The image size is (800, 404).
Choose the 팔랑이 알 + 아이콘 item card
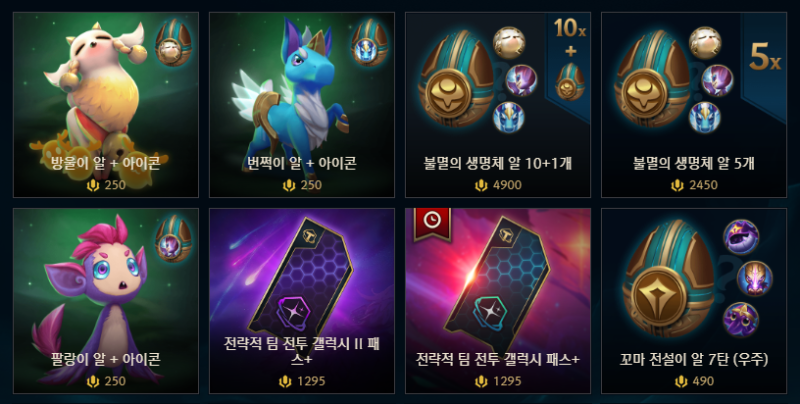tap(106, 301)
